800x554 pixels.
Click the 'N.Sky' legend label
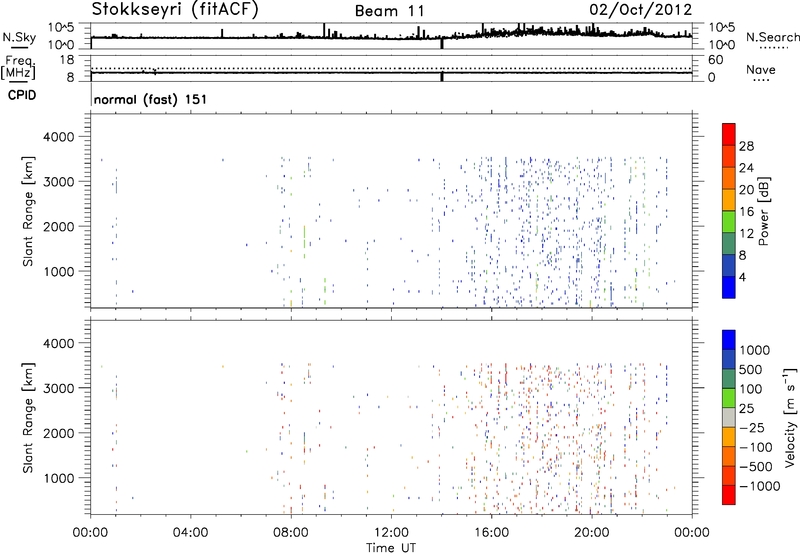point(19,37)
